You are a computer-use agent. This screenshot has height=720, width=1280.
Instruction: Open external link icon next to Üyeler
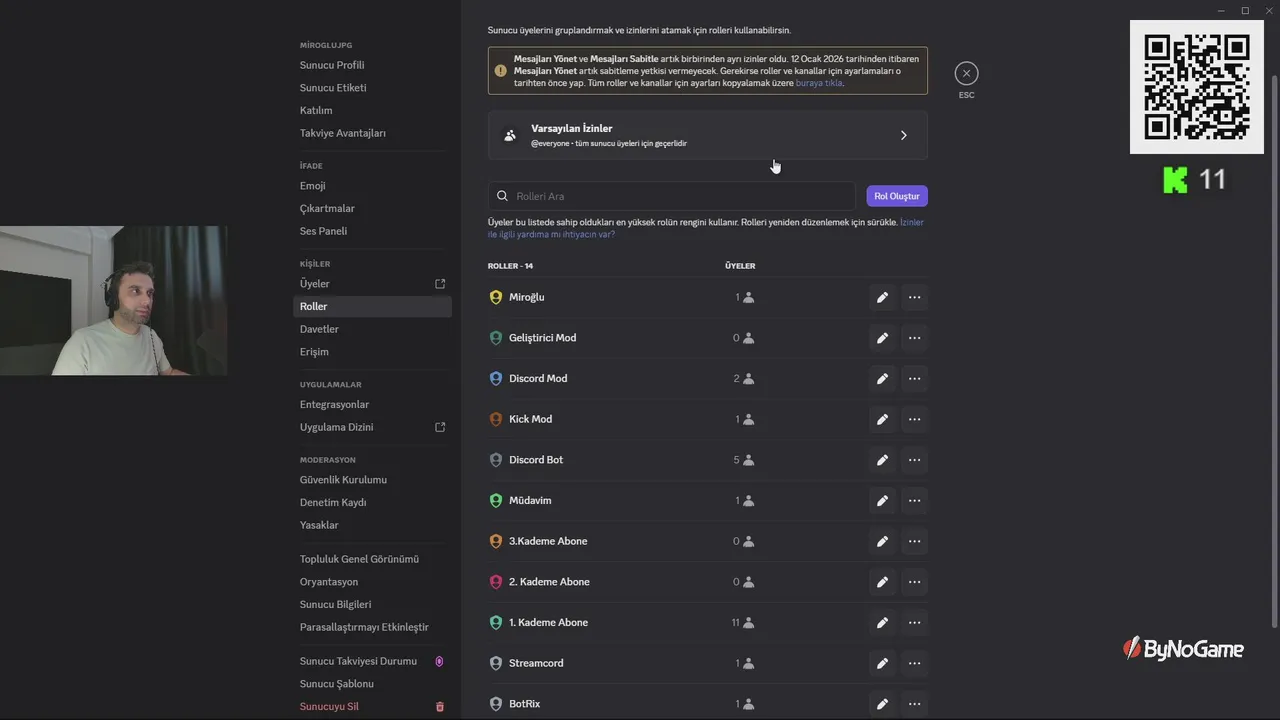pos(440,284)
